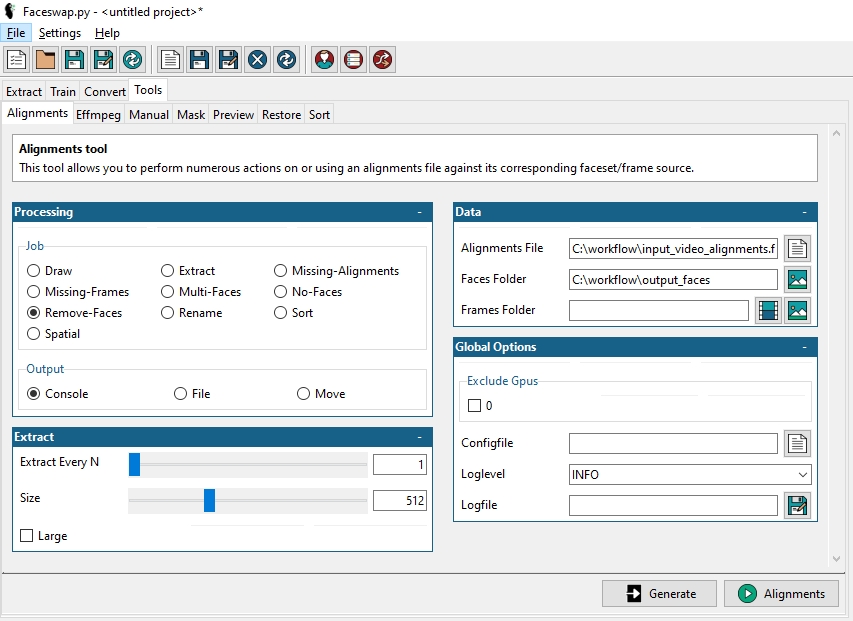The width and height of the screenshot is (853, 621).
Task: Open the Loglevel dropdown
Action: click(690, 475)
